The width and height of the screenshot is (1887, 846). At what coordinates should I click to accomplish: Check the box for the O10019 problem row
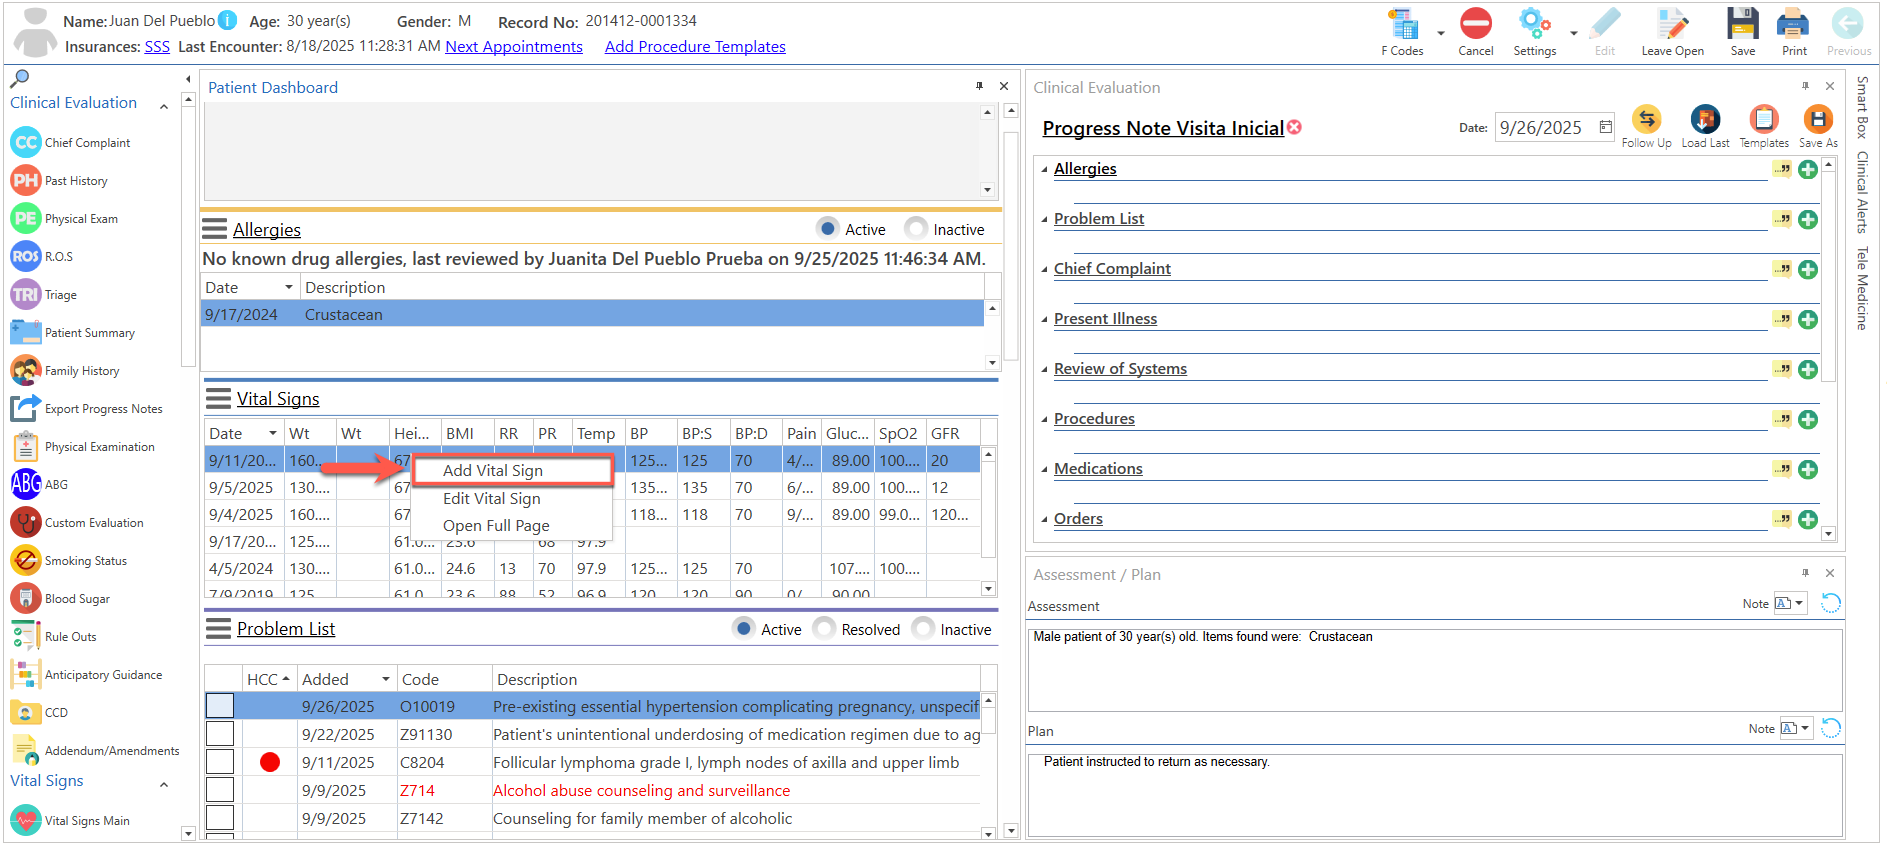point(220,706)
